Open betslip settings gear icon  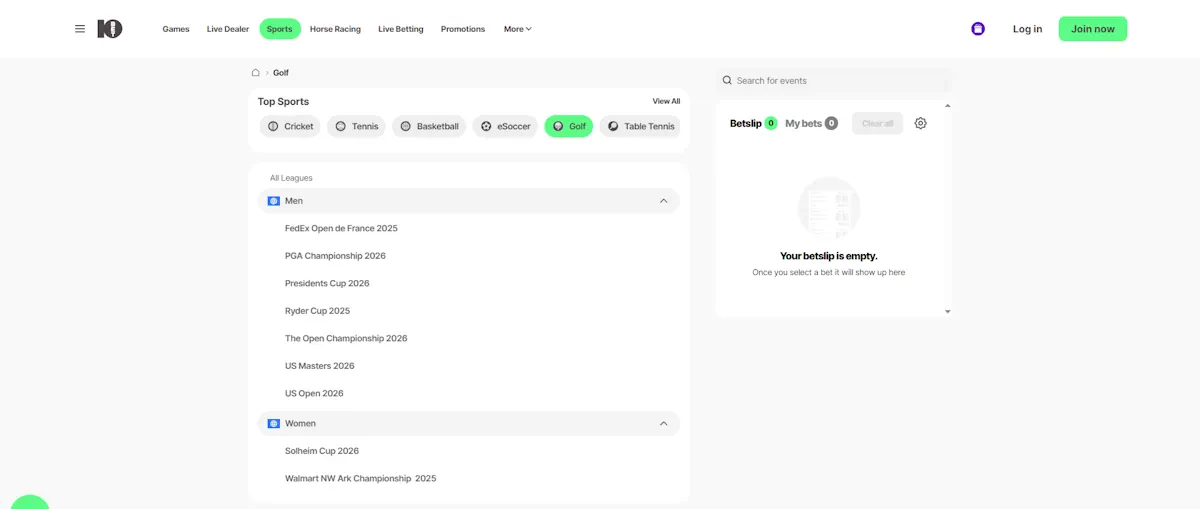[921, 123]
